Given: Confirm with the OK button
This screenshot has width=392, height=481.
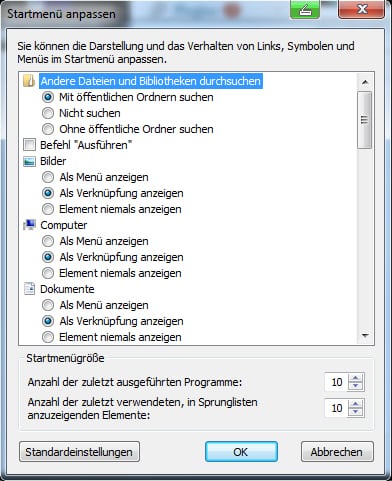Looking at the screenshot, I should click(x=241, y=452).
